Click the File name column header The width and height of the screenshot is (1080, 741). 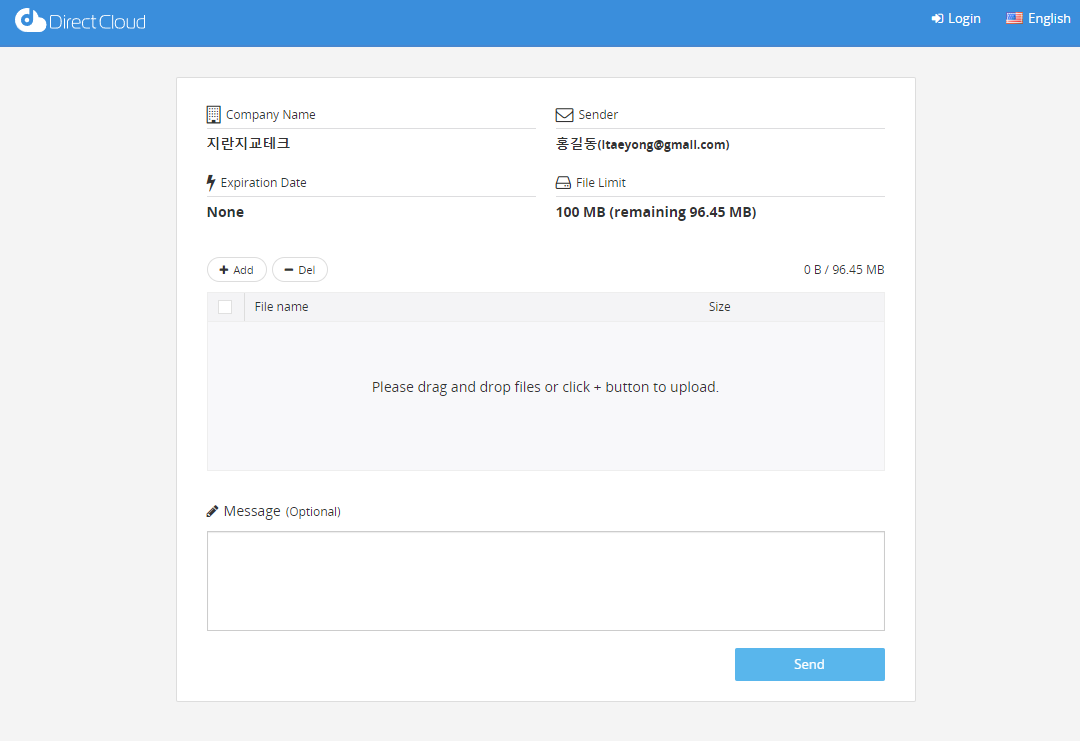(281, 307)
